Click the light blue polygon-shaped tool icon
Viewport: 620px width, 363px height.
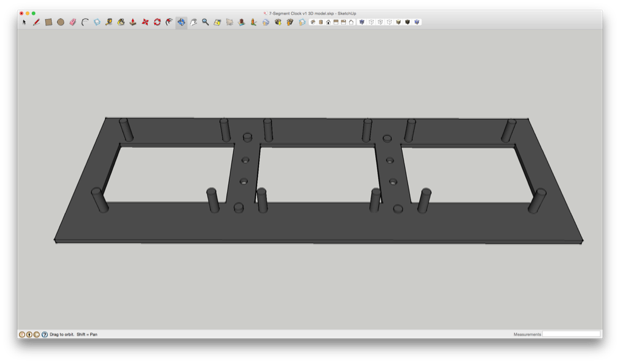click(97, 22)
